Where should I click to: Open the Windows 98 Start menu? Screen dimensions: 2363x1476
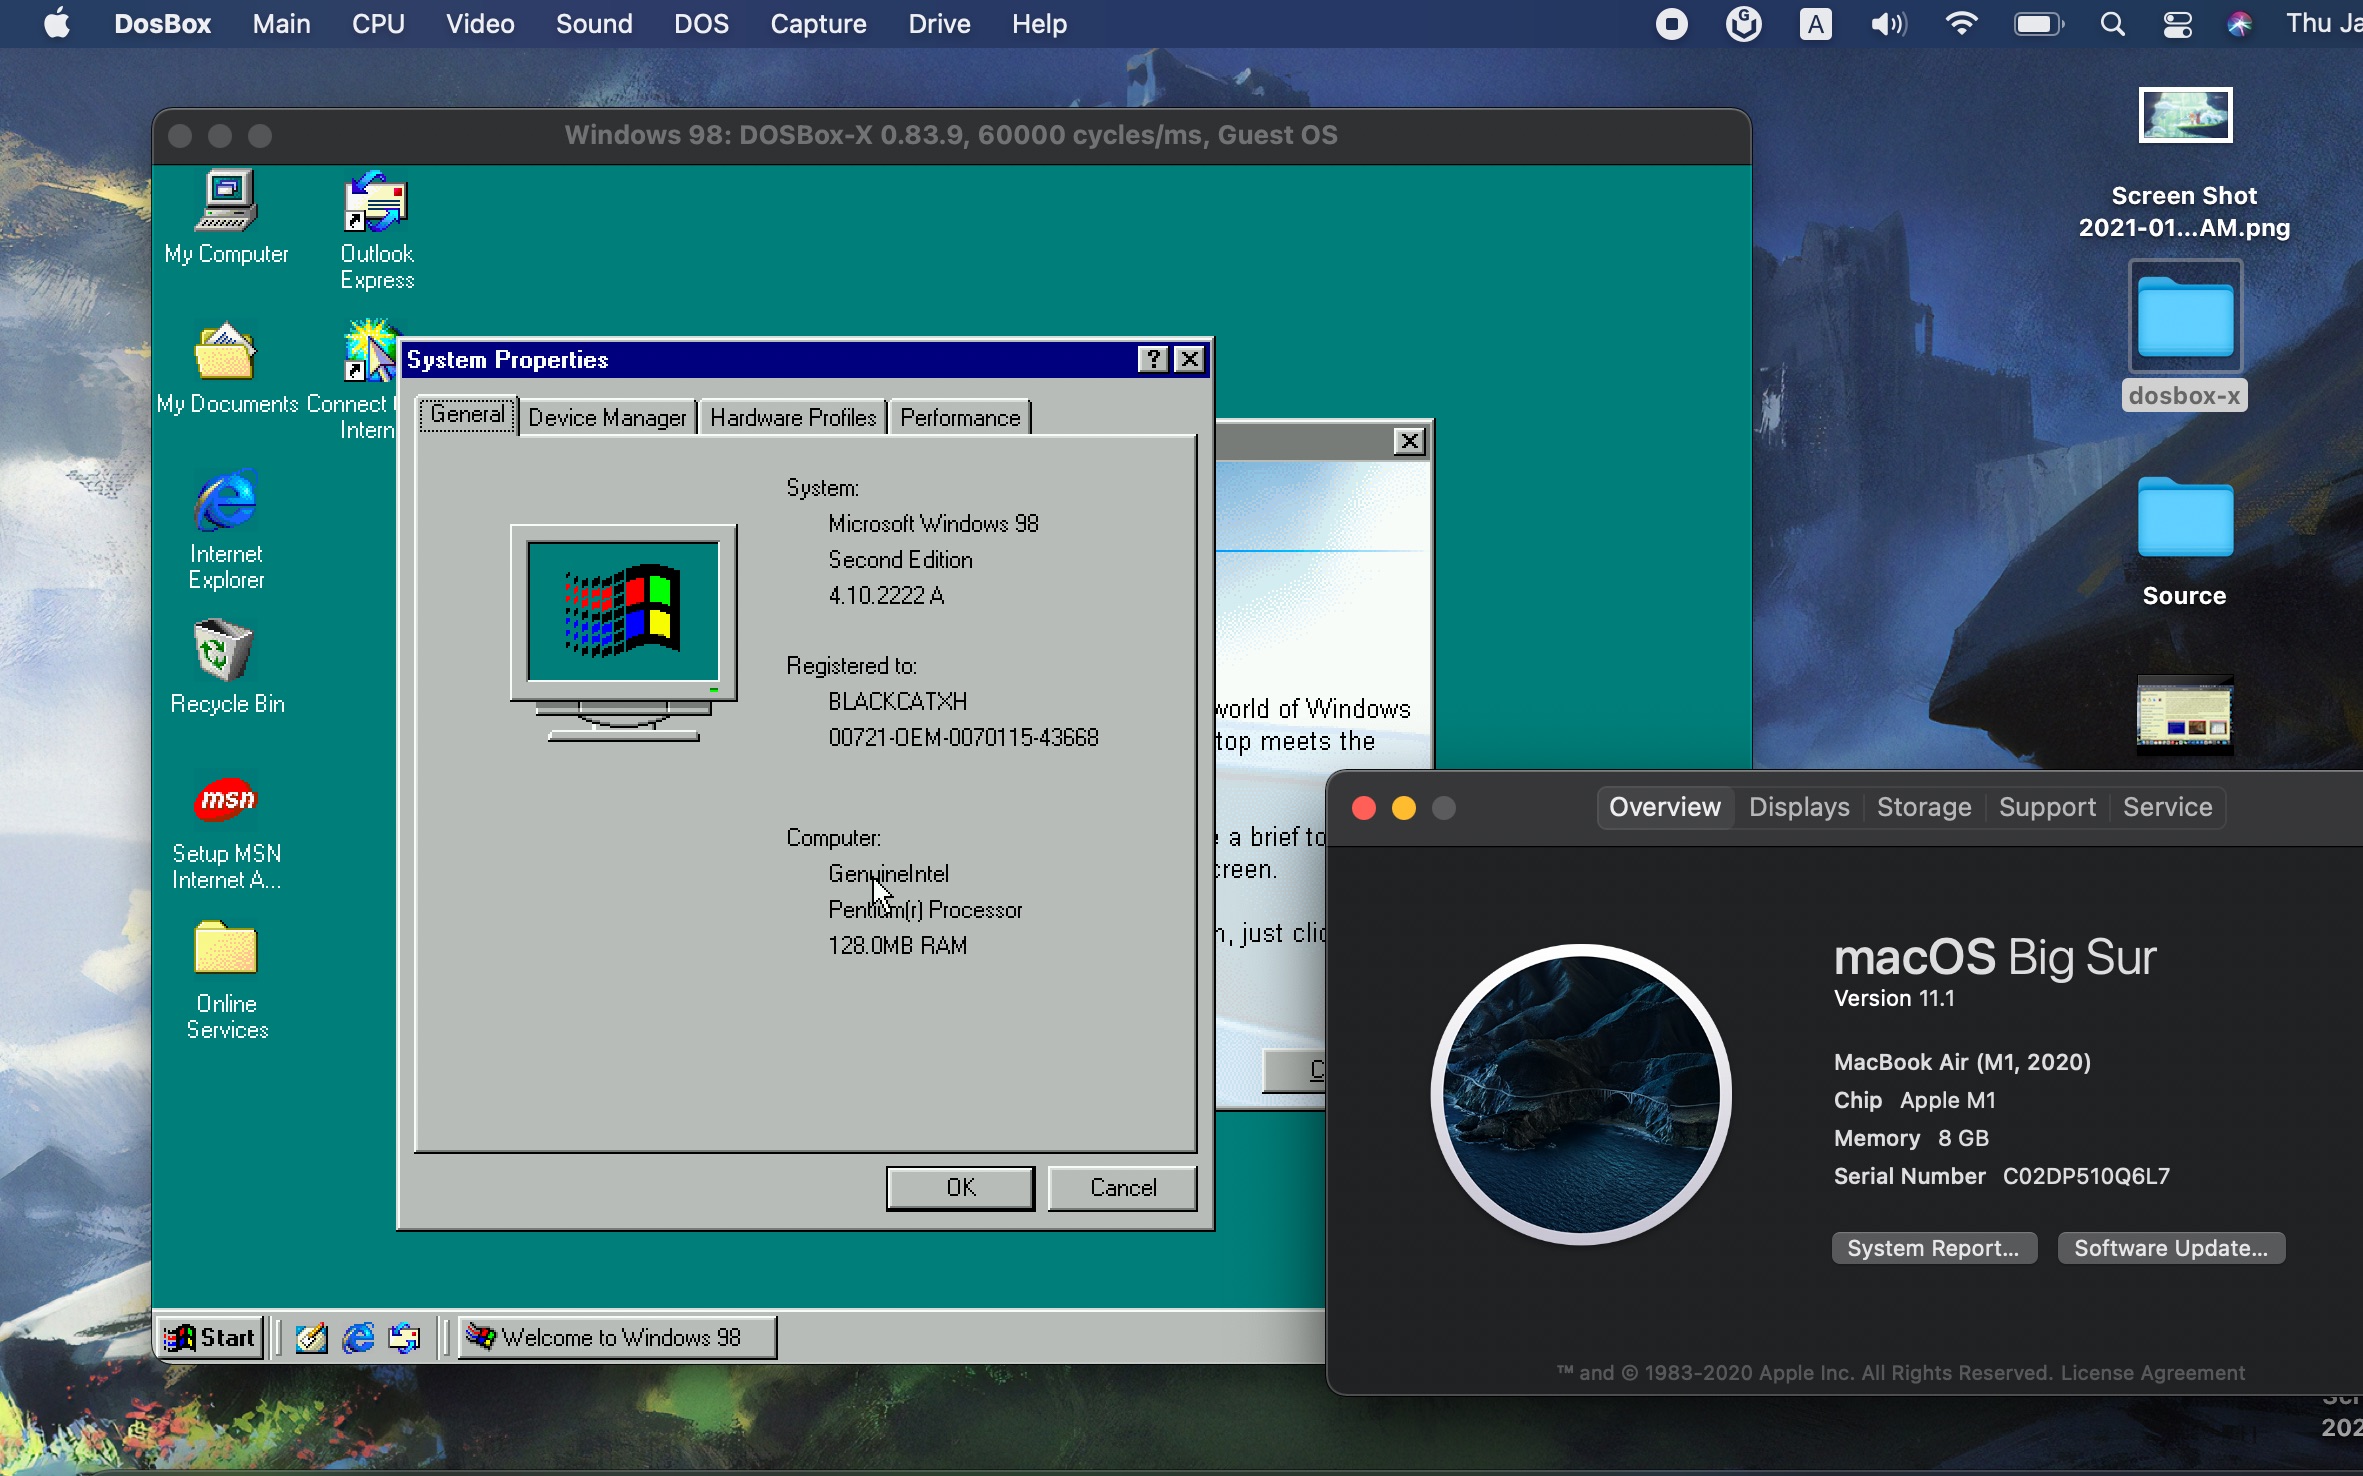point(212,1338)
